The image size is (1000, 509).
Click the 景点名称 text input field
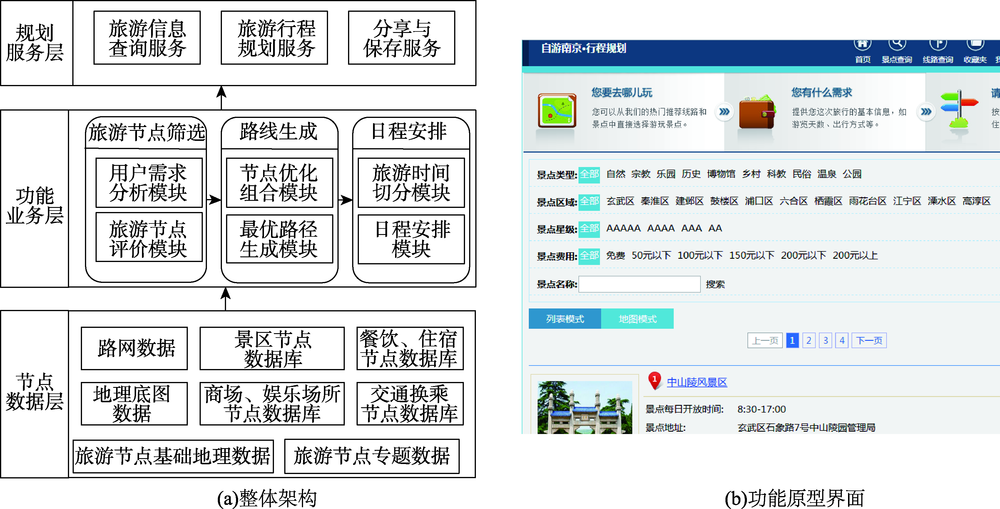[639, 284]
